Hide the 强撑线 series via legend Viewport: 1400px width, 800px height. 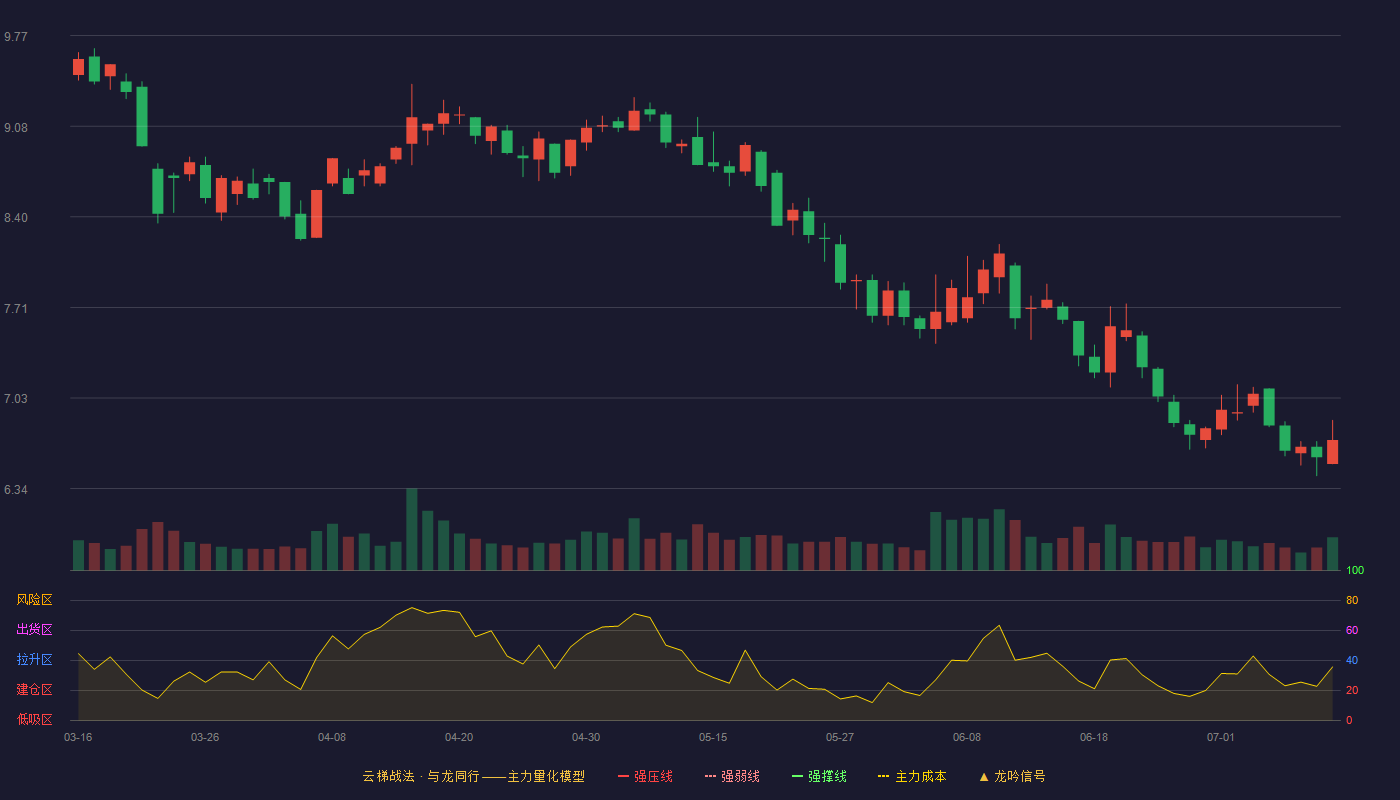point(819,776)
